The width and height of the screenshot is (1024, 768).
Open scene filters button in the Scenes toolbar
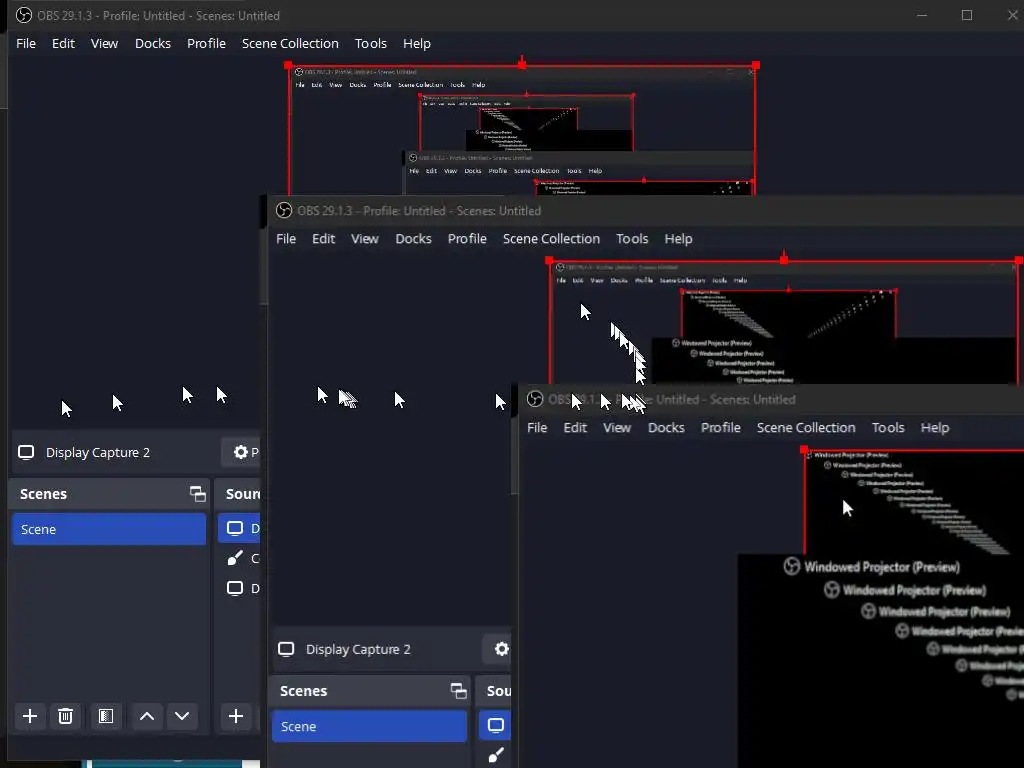pyautogui.click(x=106, y=716)
